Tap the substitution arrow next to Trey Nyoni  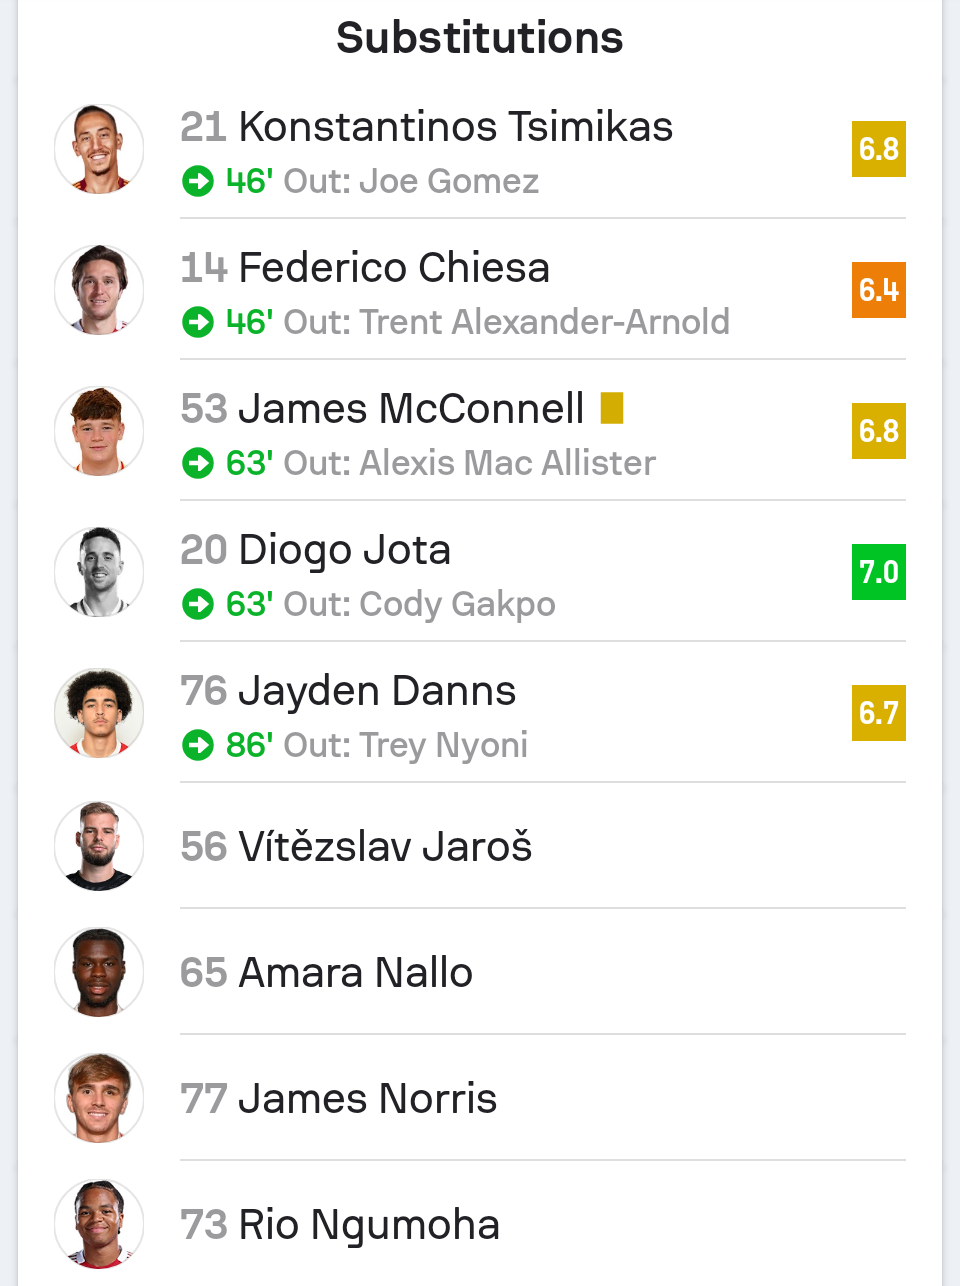pos(198,745)
